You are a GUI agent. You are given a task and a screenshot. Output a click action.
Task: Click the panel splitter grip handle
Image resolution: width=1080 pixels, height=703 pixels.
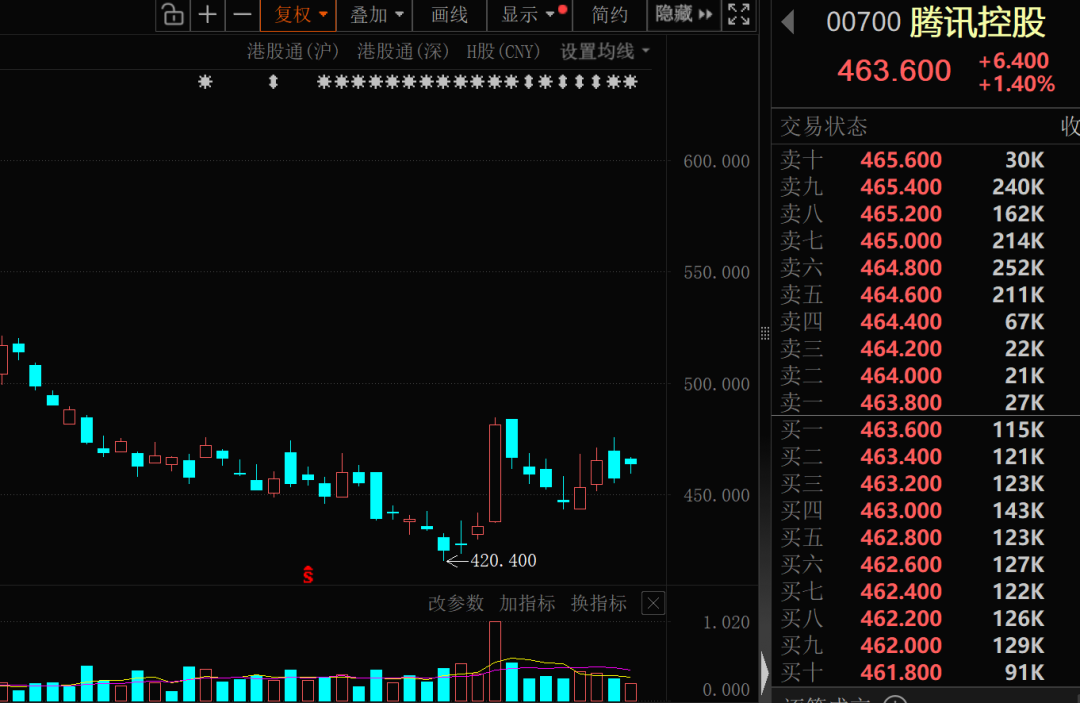[765, 333]
